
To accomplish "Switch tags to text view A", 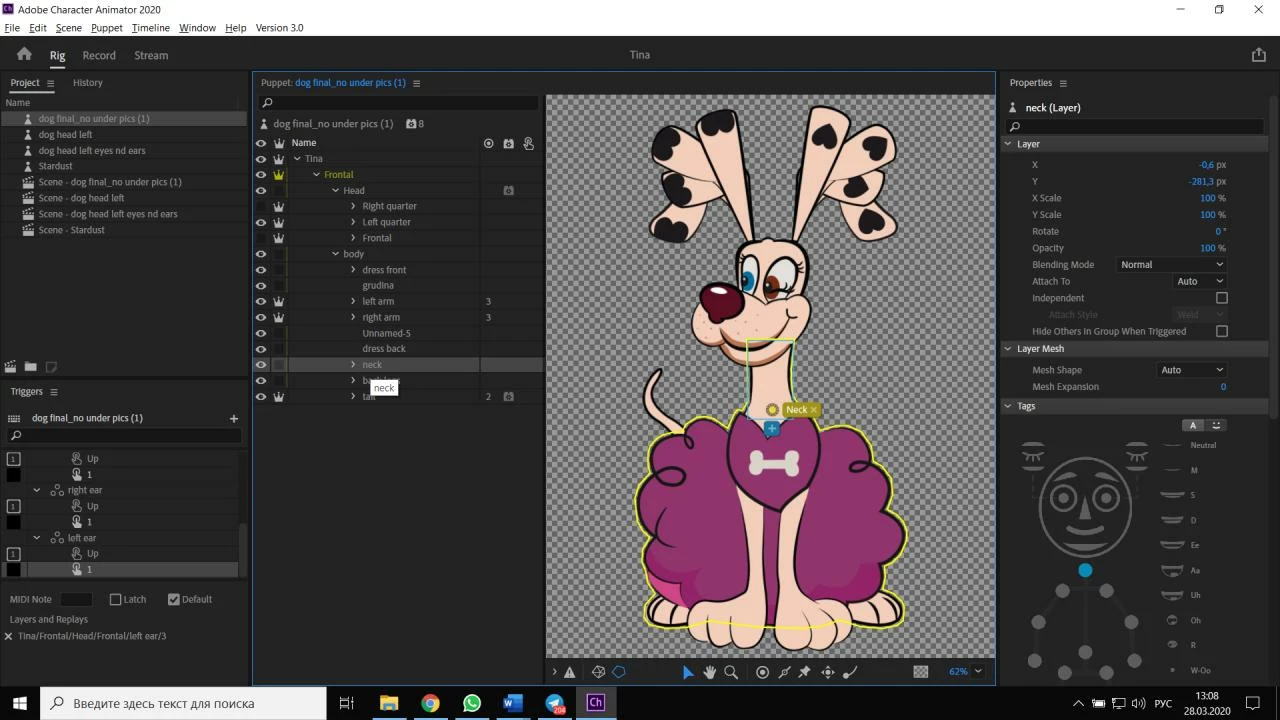I will (1193, 425).
